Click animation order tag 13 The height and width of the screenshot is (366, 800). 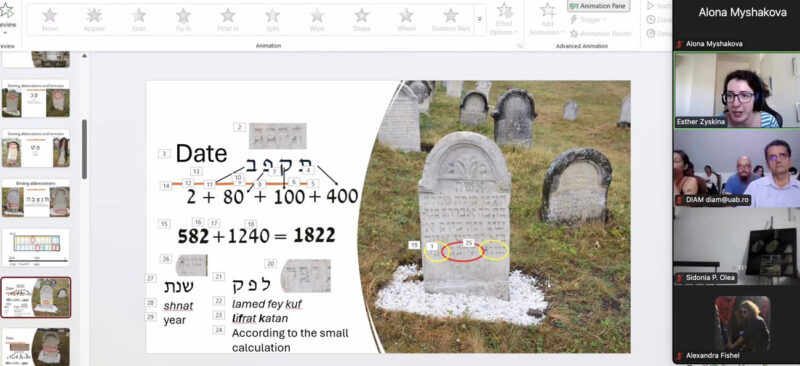click(x=196, y=172)
